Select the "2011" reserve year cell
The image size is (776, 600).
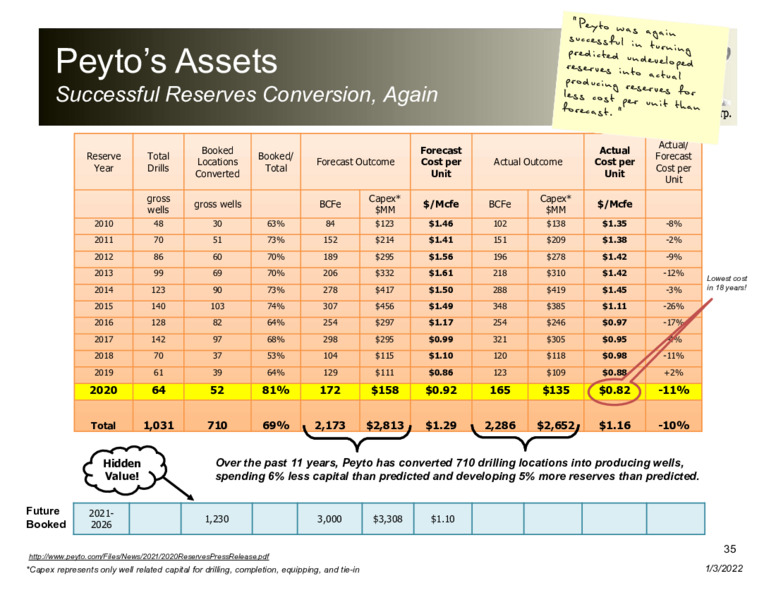pyautogui.click(x=103, y=240)
